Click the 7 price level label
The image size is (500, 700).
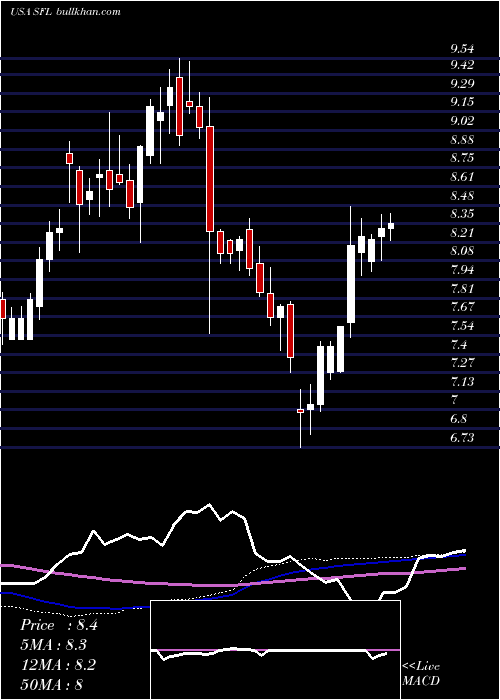tap(454, 400)
